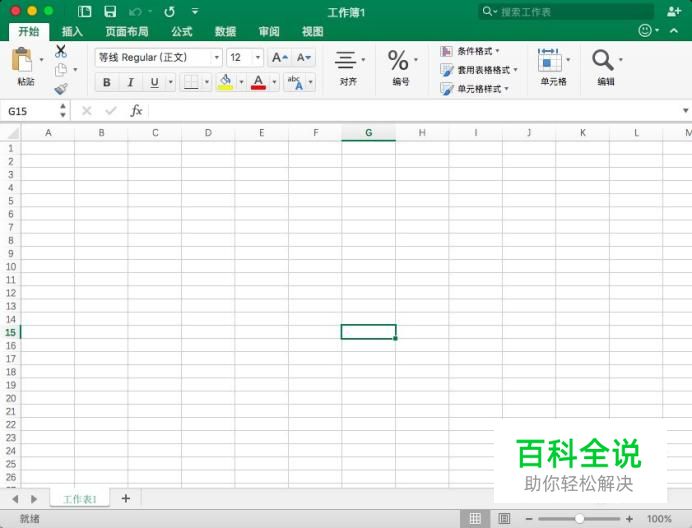Toggle Italic formatting
This screenshot has width=692, height=528.
[x=131, y=82]
